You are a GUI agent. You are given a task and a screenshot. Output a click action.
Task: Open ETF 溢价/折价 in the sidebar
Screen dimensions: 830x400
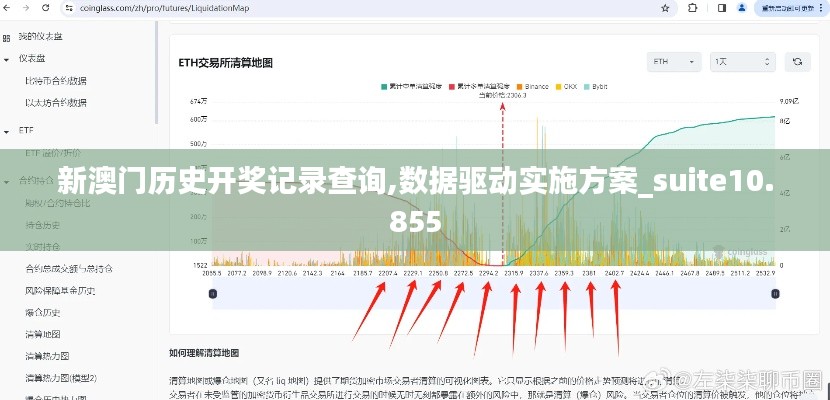click(x=53, y=153)
